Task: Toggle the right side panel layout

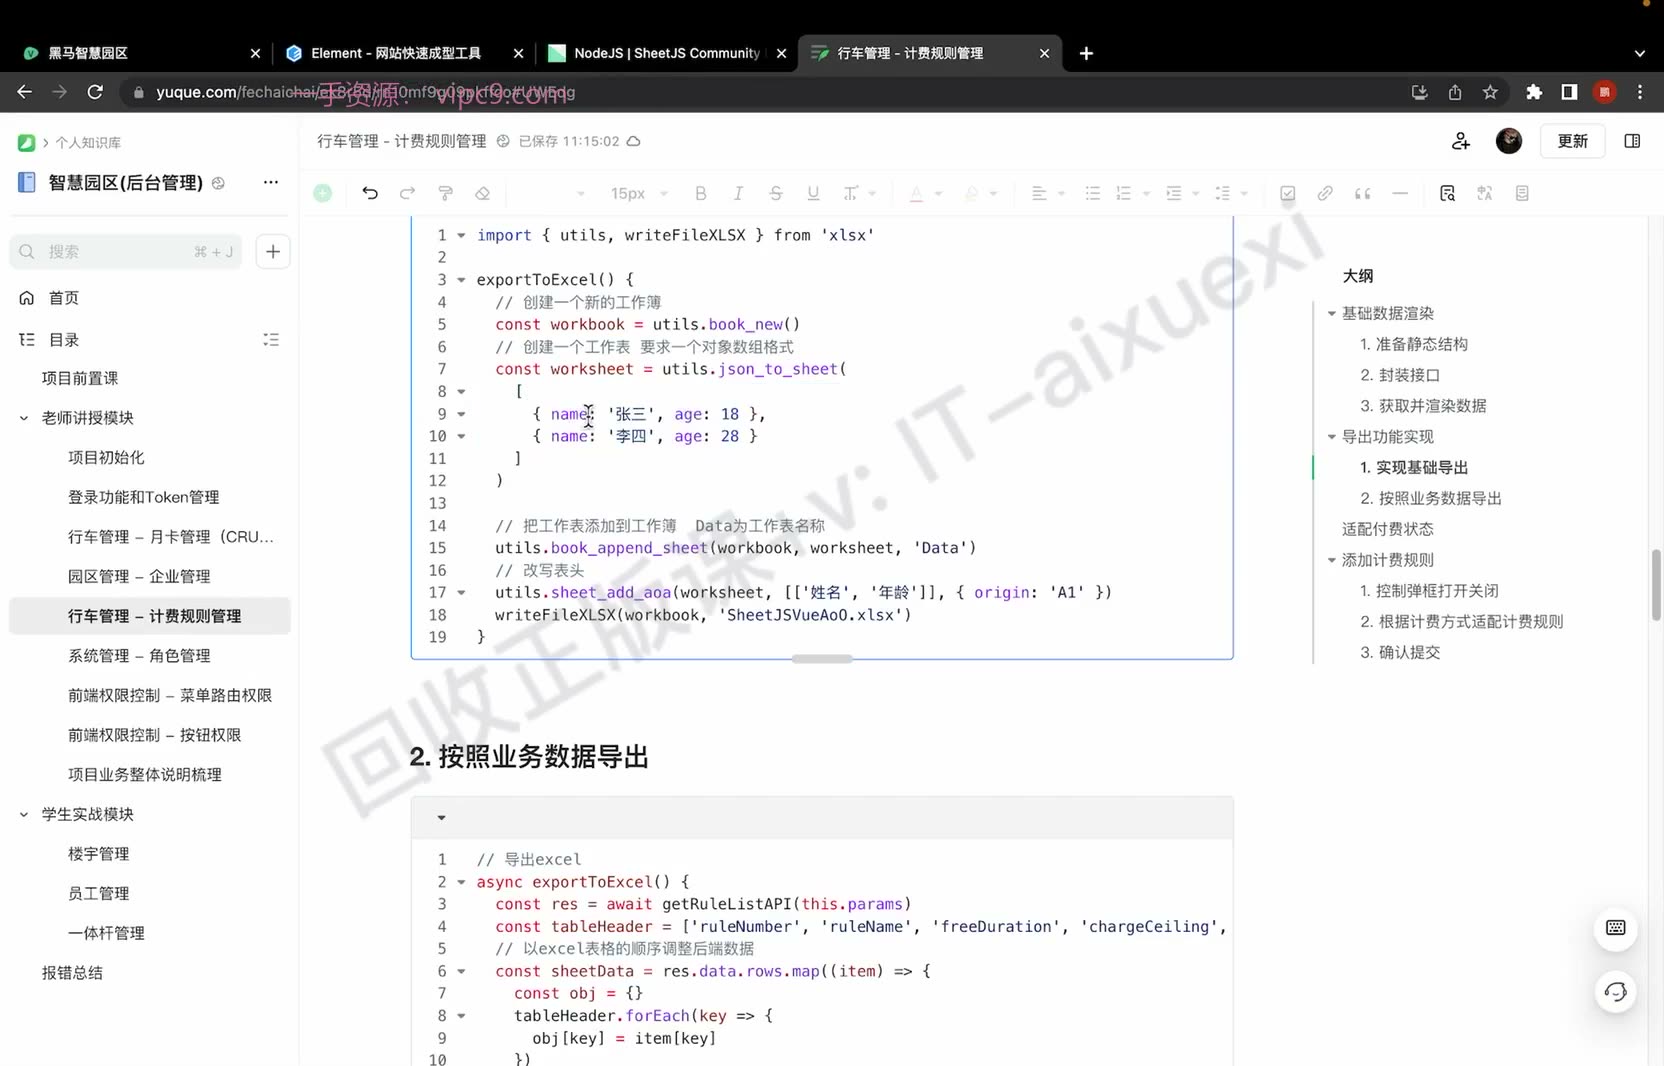Action: (x=1632, y=141)
